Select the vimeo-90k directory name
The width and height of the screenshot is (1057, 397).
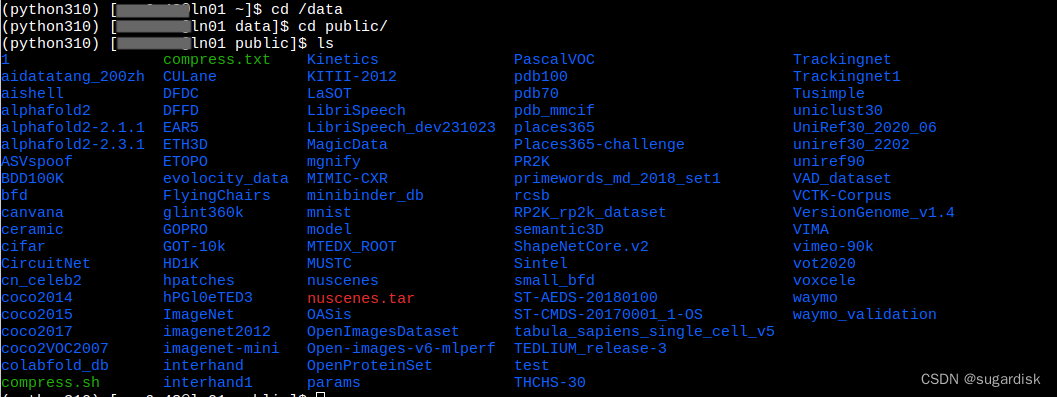pos(833,247)
